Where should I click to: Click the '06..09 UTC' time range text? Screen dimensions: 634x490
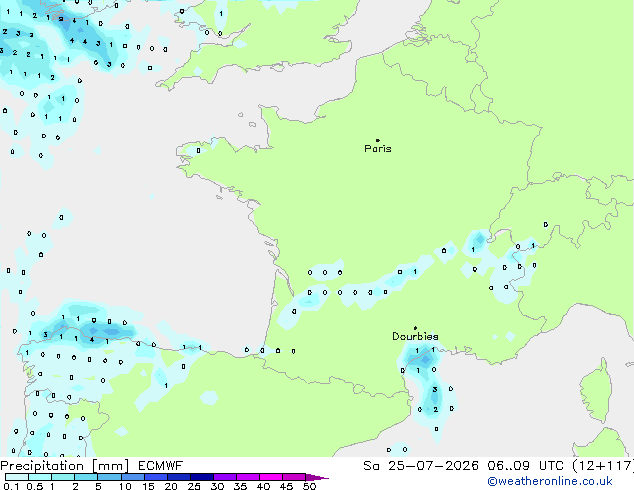tap(525, 466)
